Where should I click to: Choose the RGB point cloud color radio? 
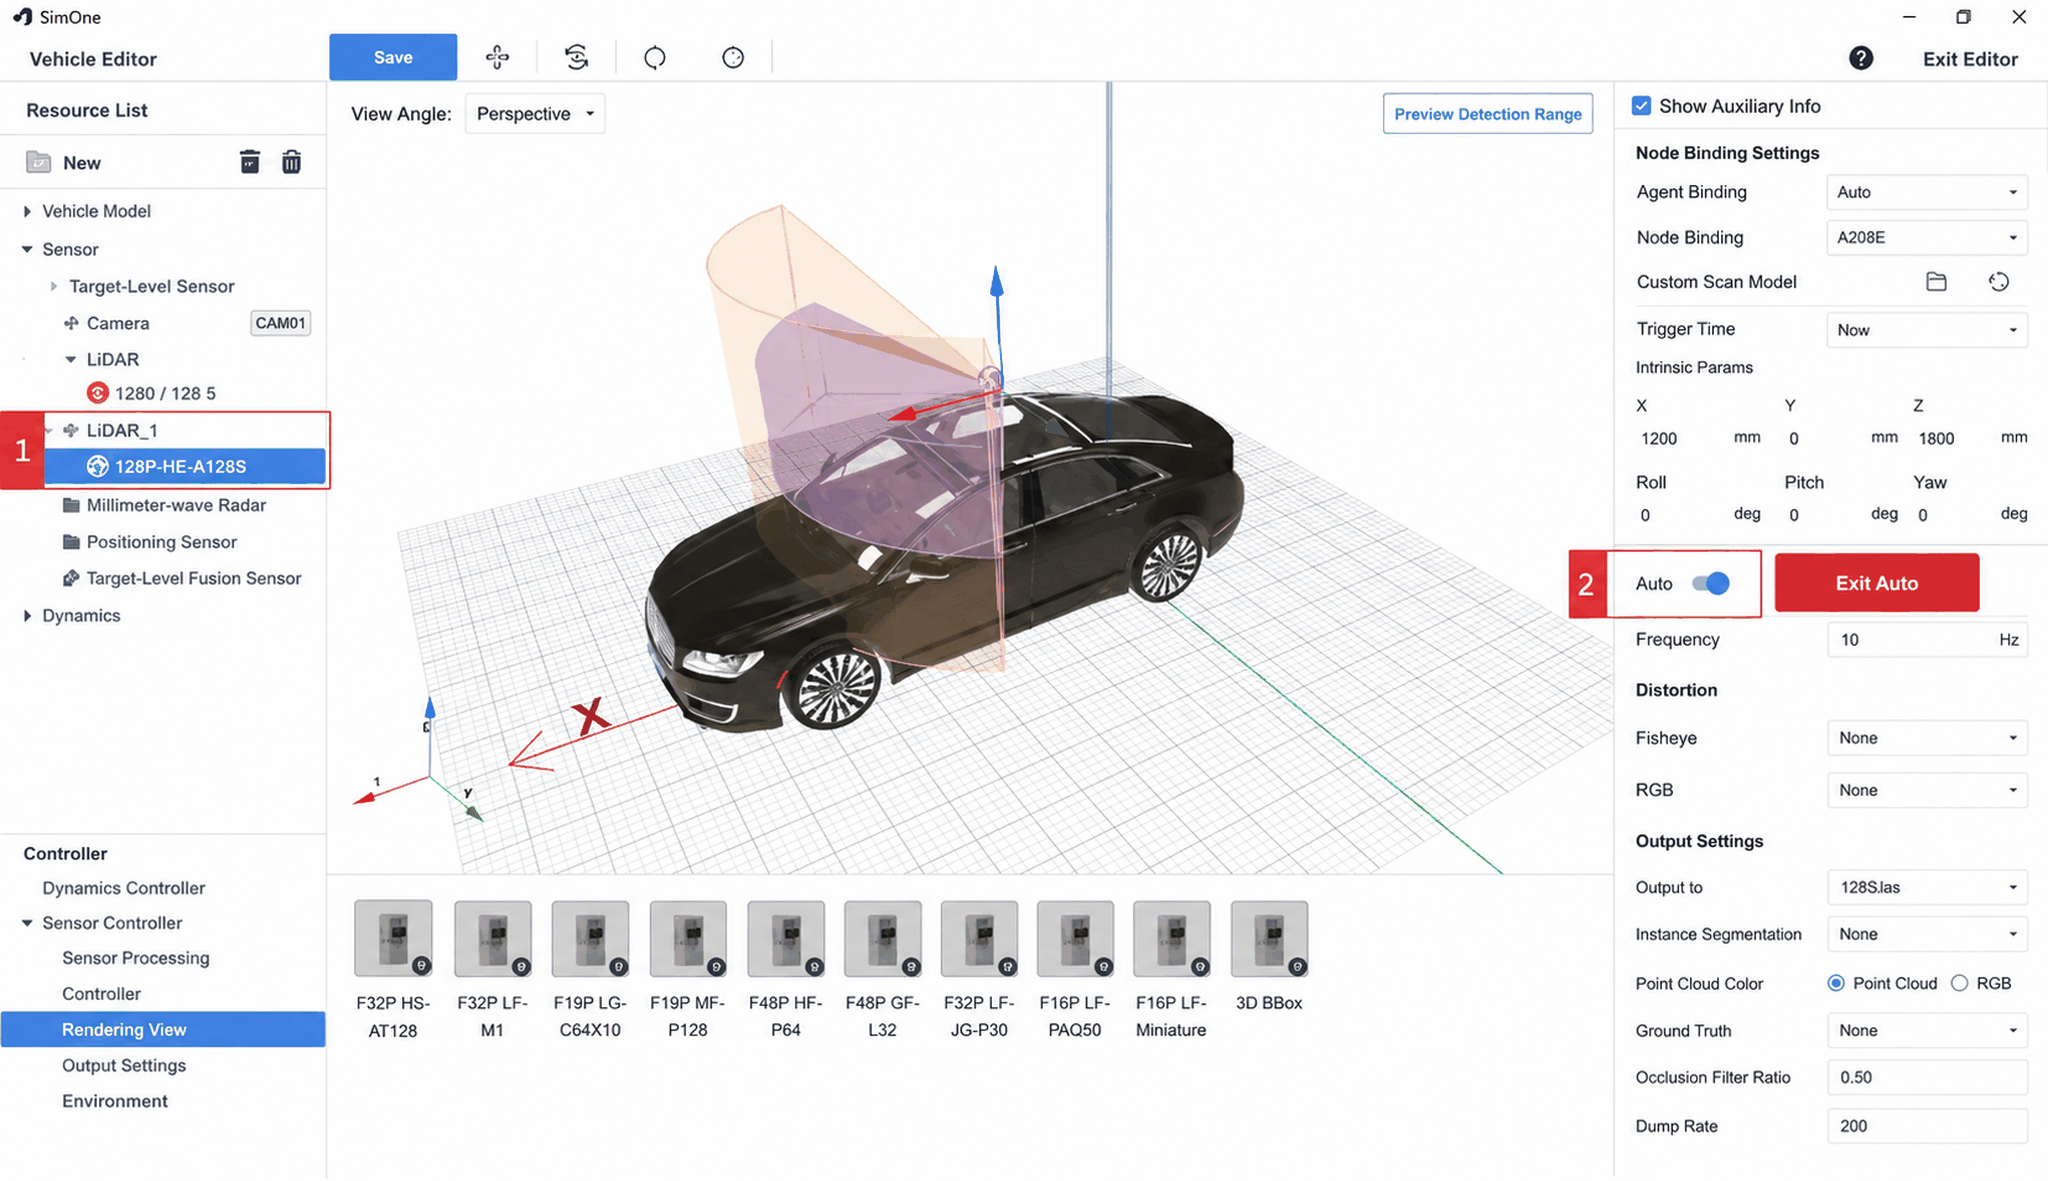(1960, 983)
